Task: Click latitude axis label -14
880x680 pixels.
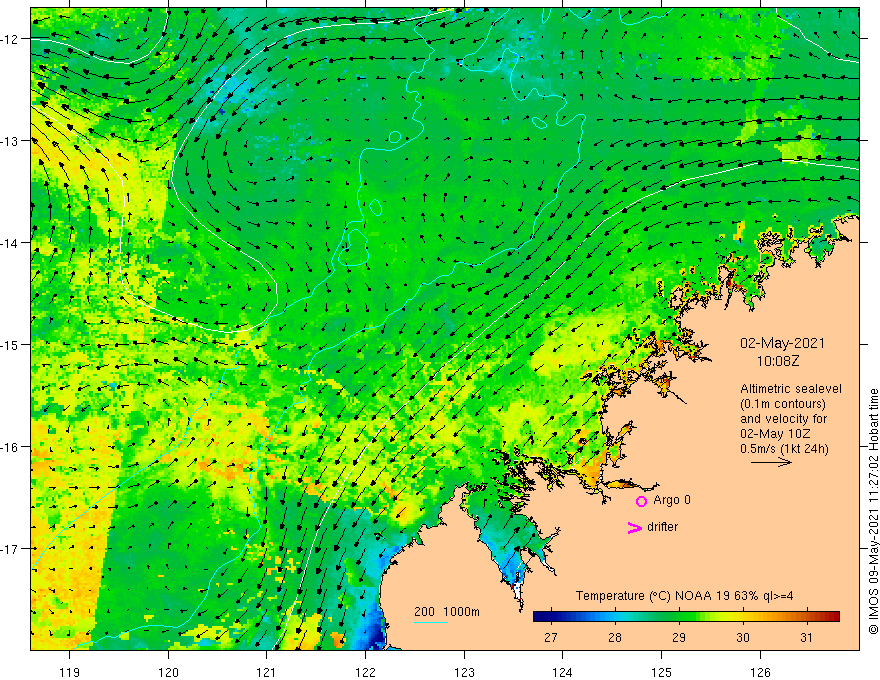Action: 10,243
